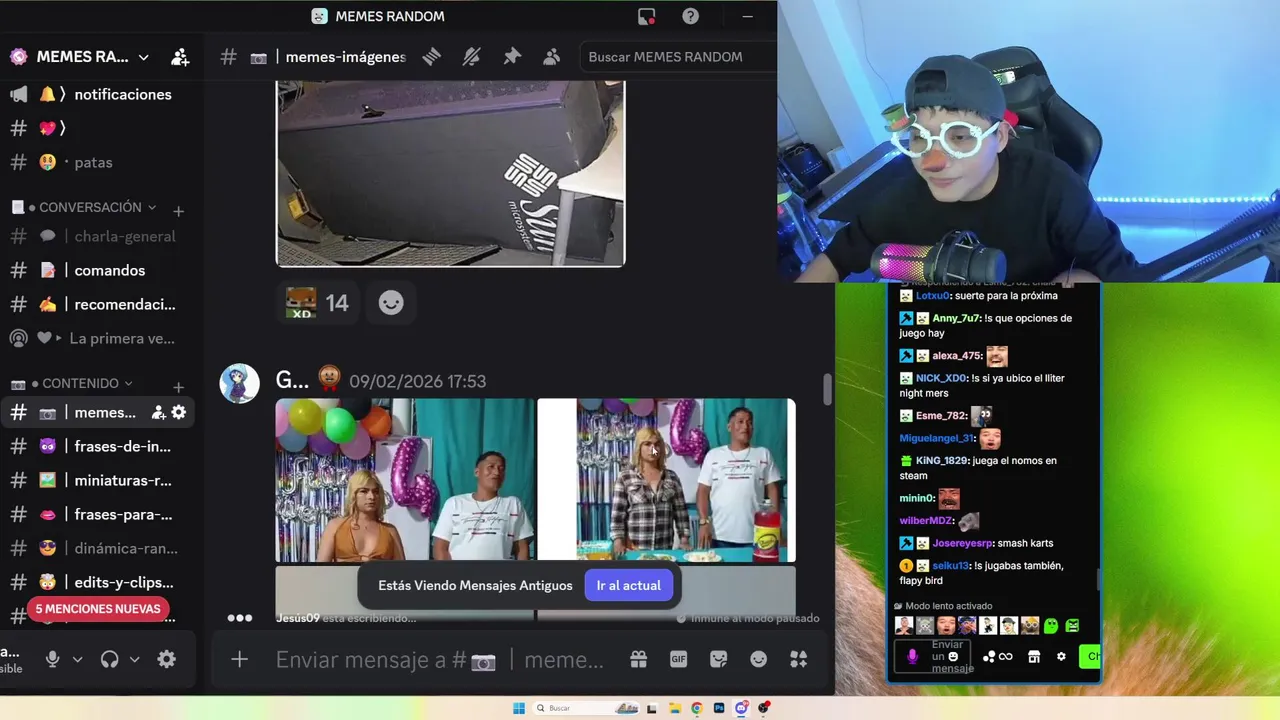Create channel in CONVERSACIÓN category

point(178,211)
